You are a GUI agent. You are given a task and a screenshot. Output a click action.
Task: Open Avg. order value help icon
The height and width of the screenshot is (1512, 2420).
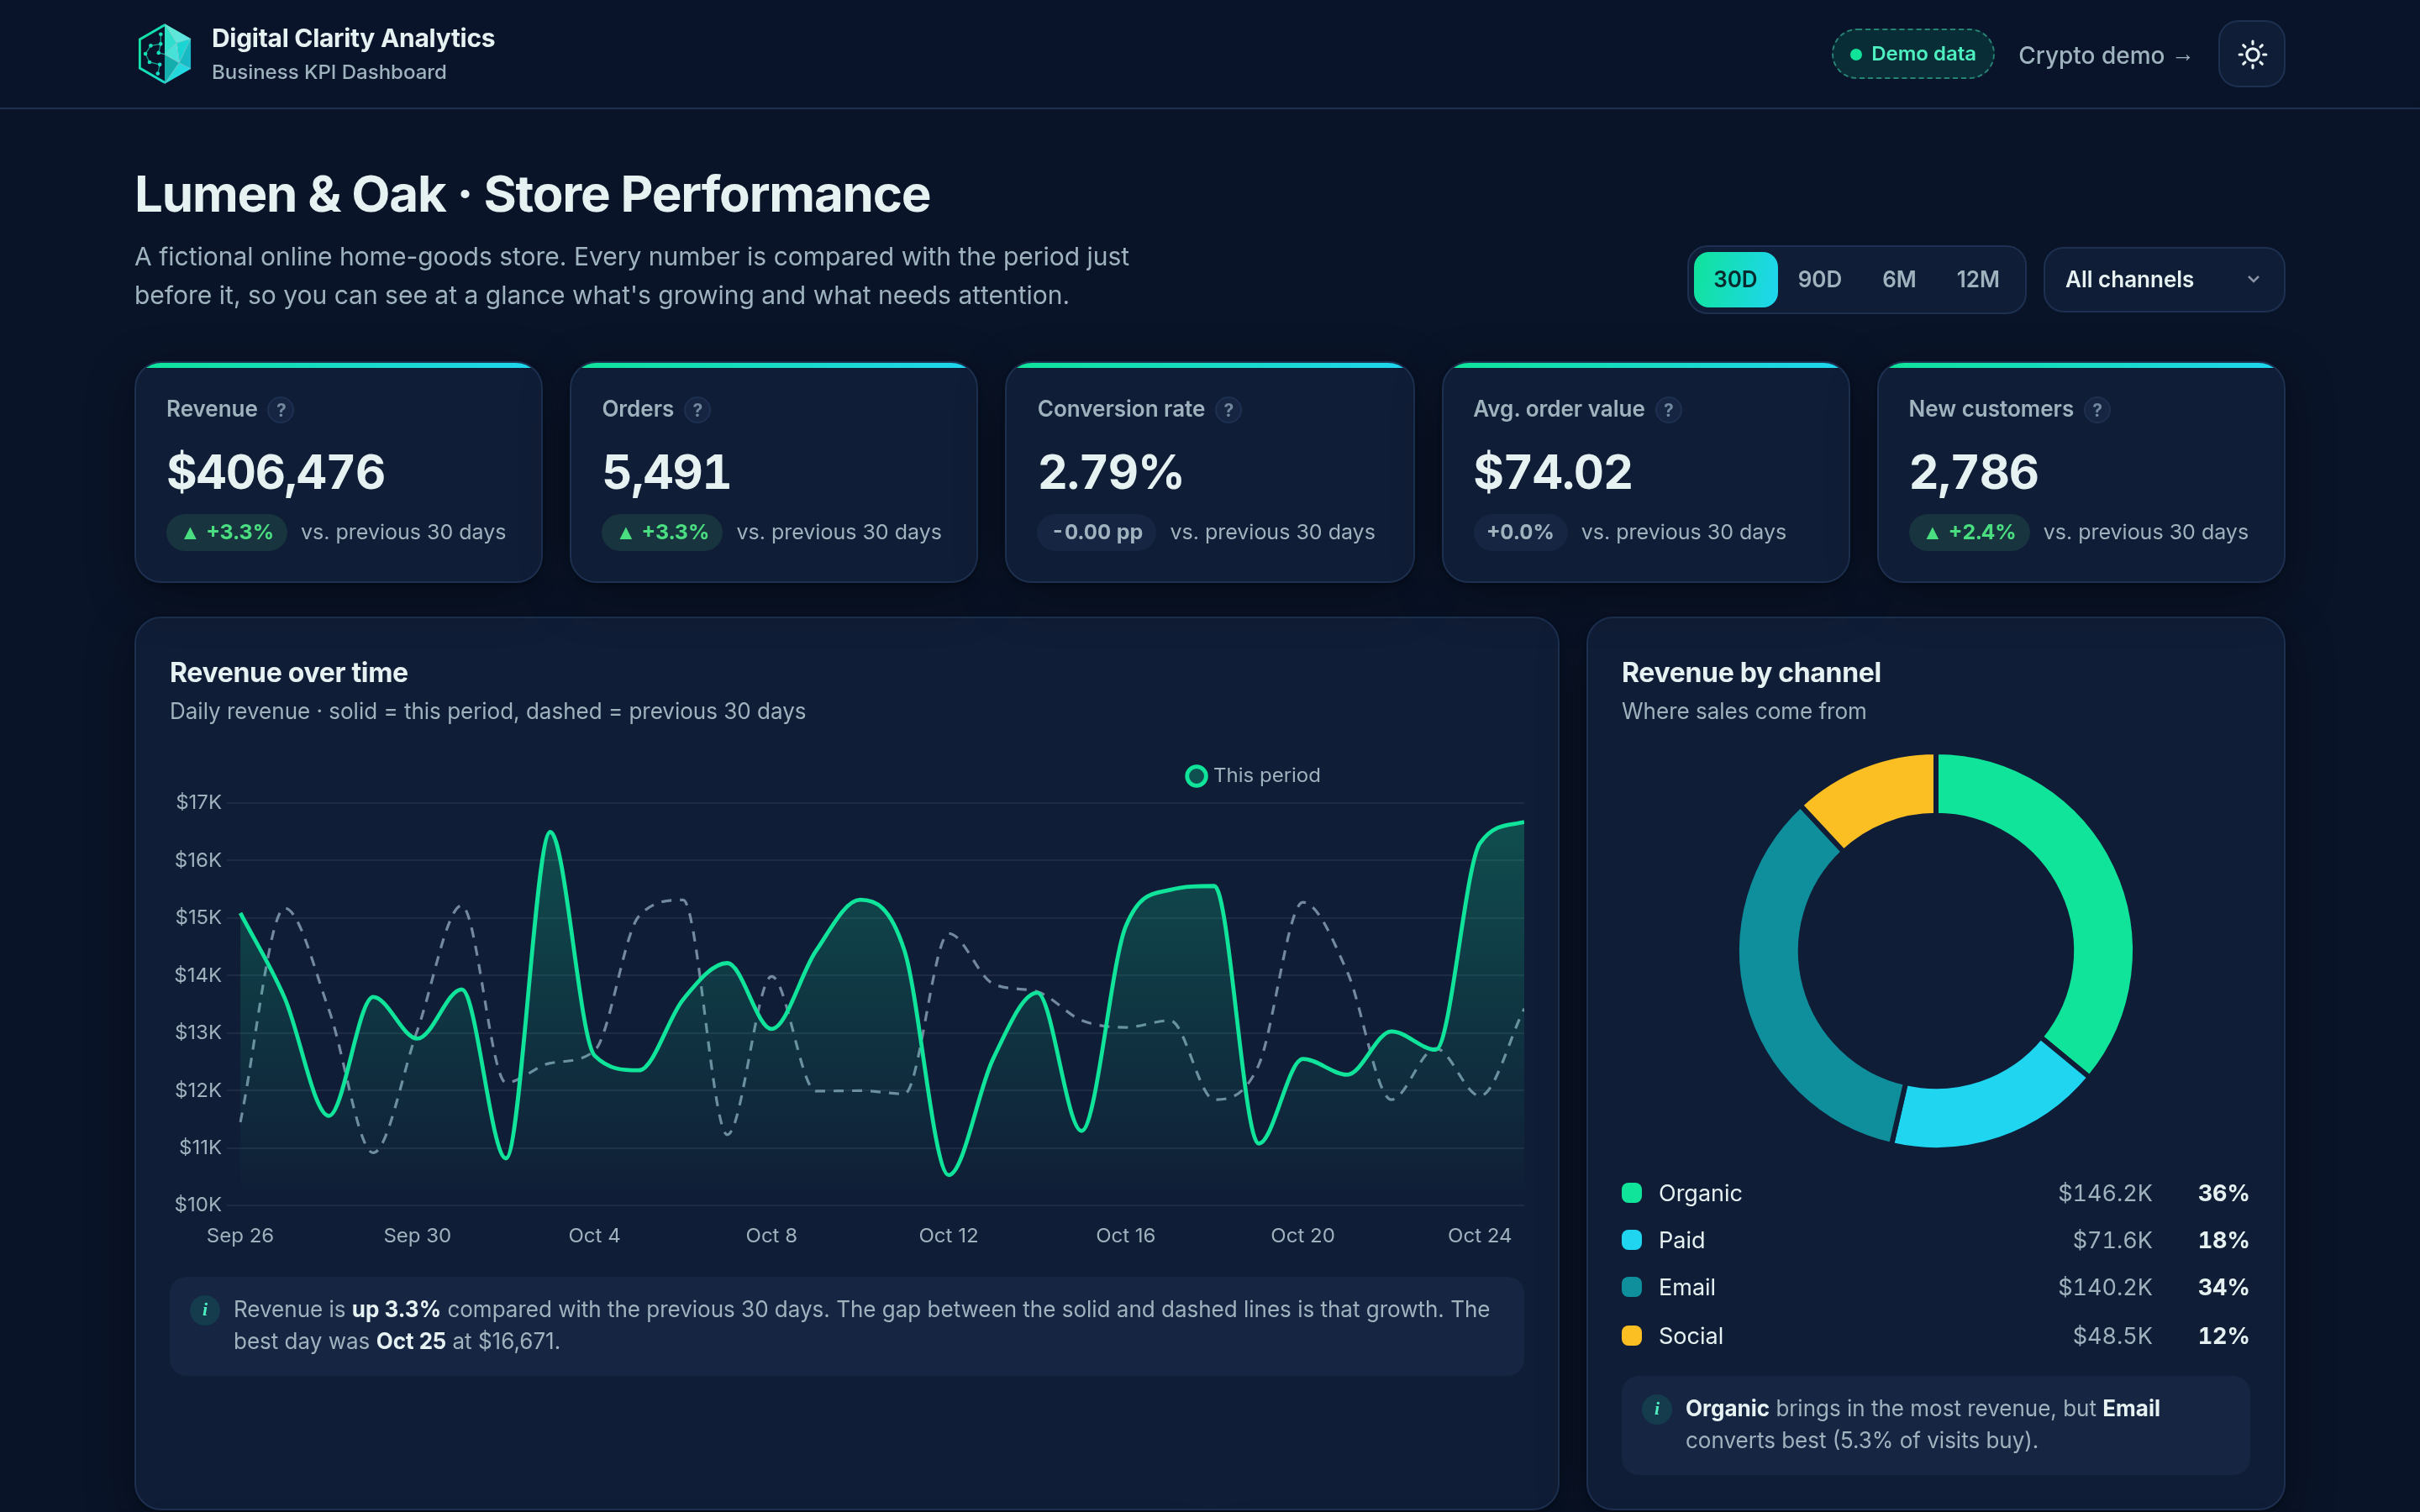coord(1668,410)
